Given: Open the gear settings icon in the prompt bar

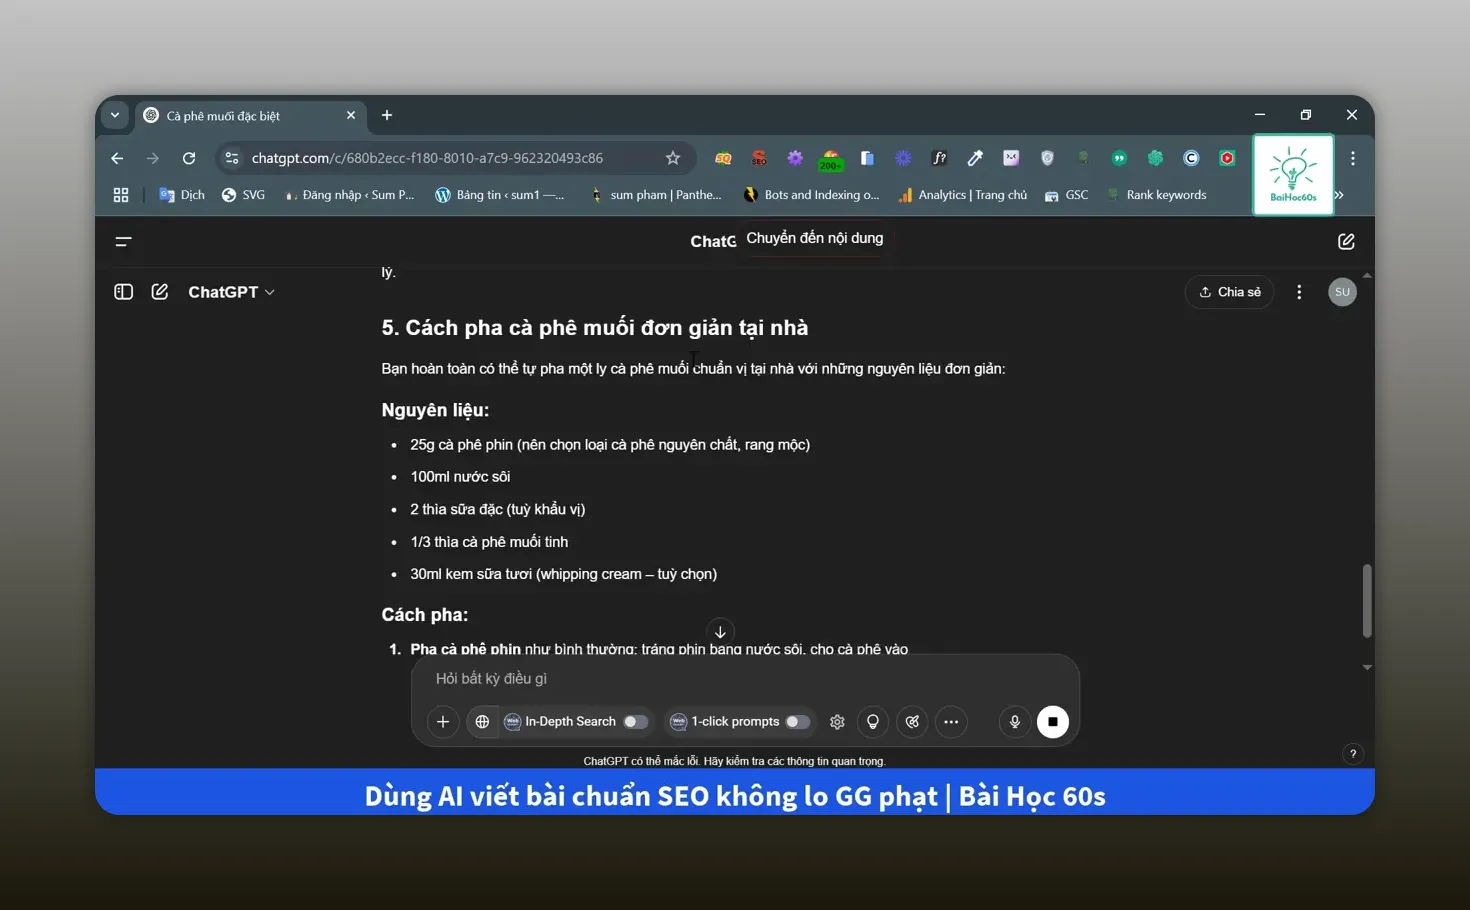Looking at the screenshot, I should coord(837,722).
